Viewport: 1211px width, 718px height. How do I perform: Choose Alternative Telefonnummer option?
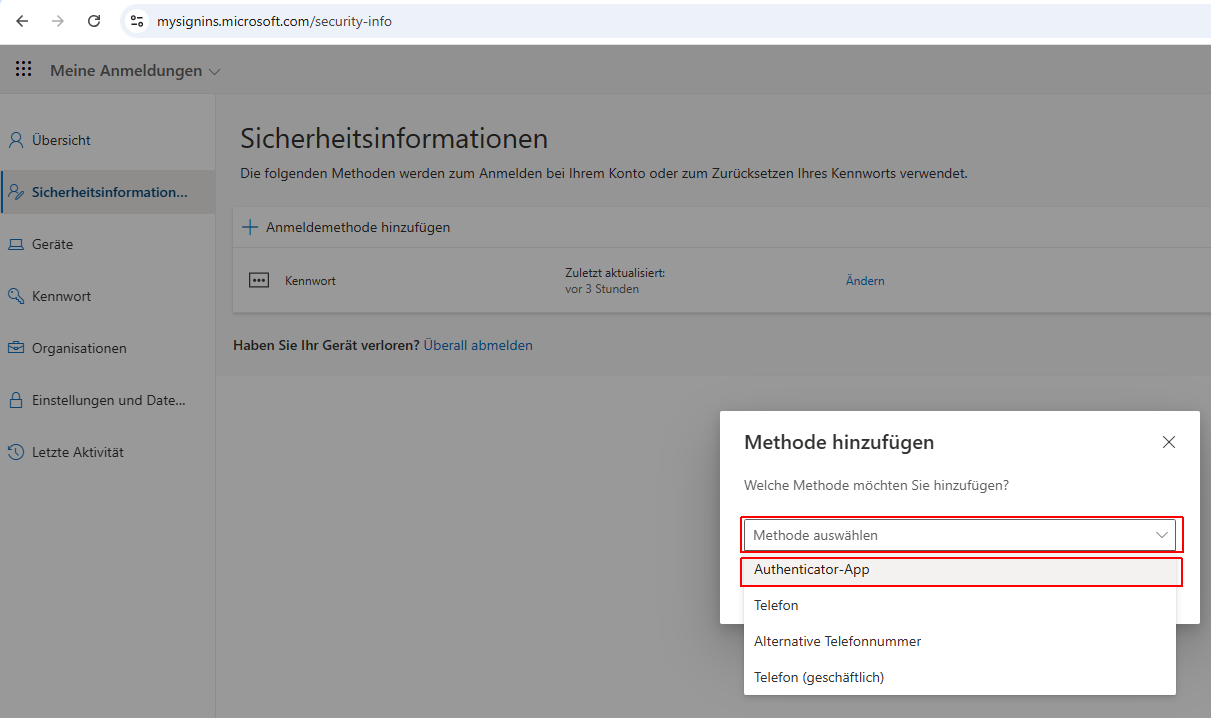point(960,641)
